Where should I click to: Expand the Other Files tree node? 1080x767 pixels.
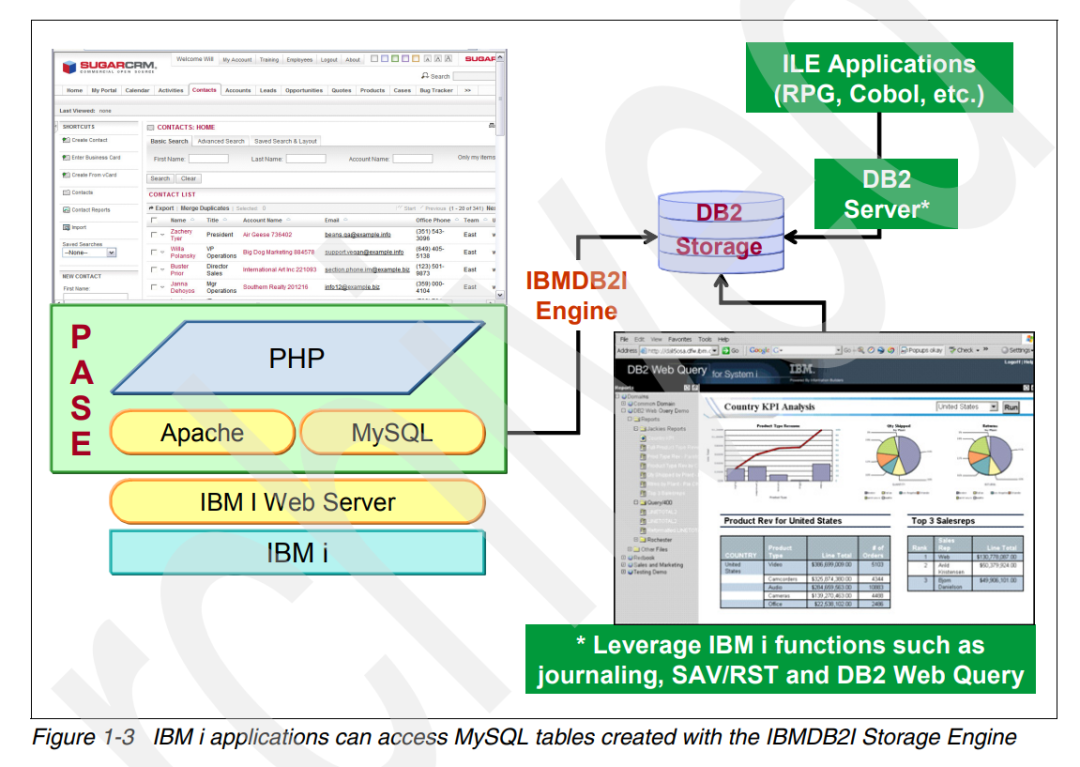[630, 549]
